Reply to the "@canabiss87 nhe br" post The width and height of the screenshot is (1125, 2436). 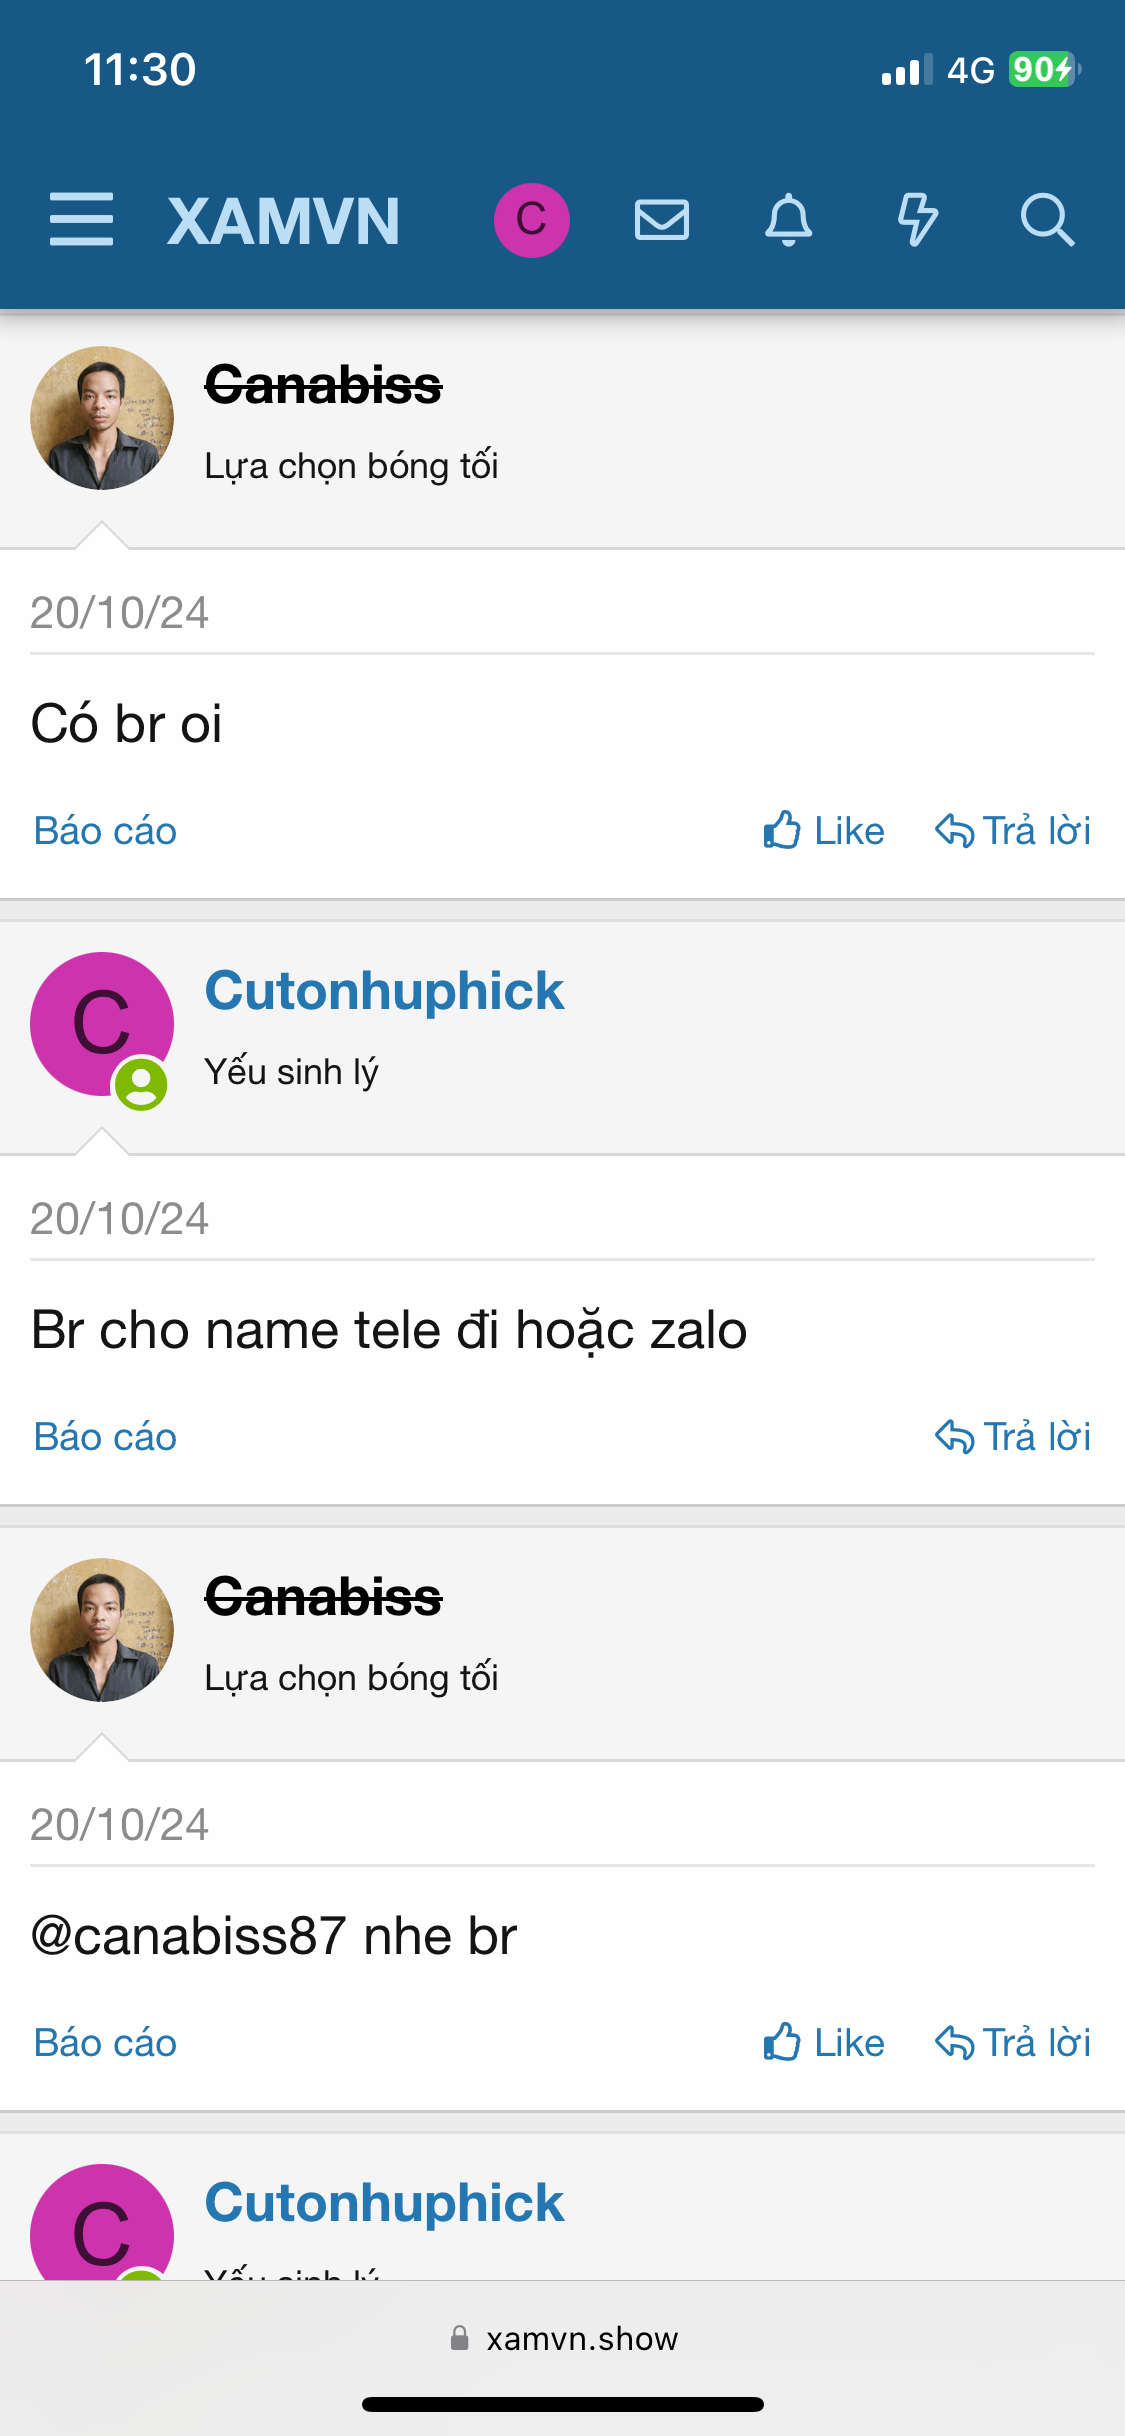1013,2043
